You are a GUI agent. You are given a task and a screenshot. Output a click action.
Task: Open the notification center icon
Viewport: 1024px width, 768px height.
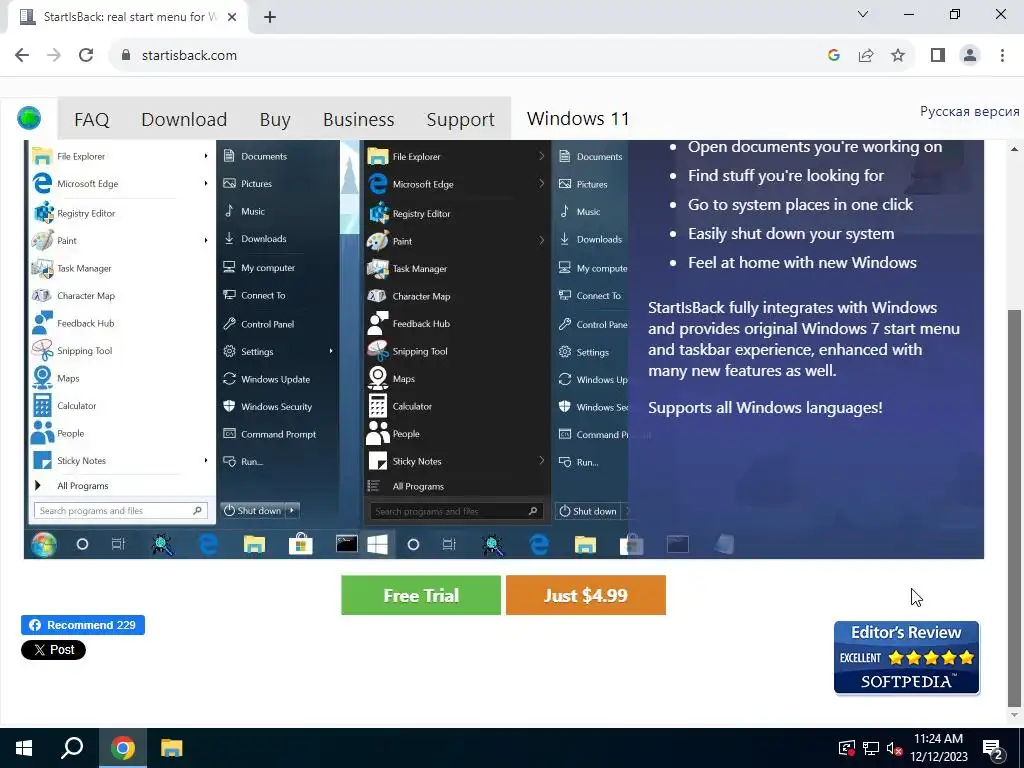[993, 749]
